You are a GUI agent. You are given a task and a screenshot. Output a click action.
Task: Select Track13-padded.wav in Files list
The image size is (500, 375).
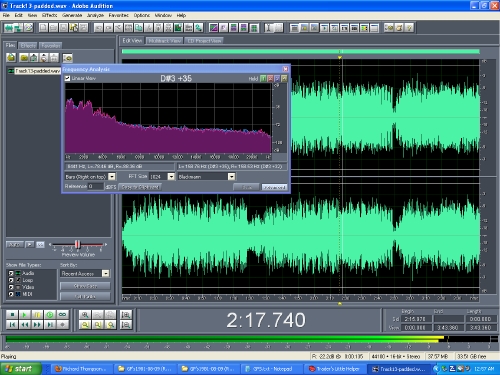[34, 71]
